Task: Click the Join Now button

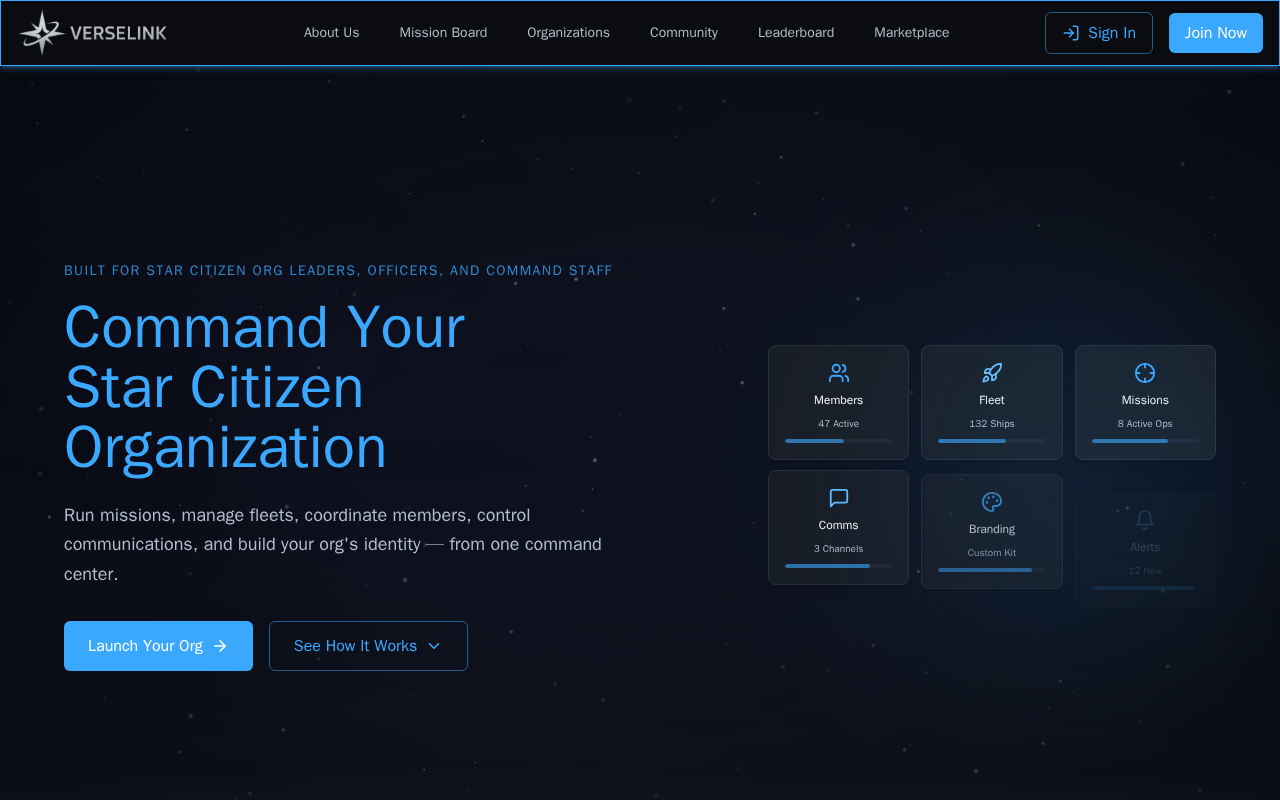Action: 1216,33
